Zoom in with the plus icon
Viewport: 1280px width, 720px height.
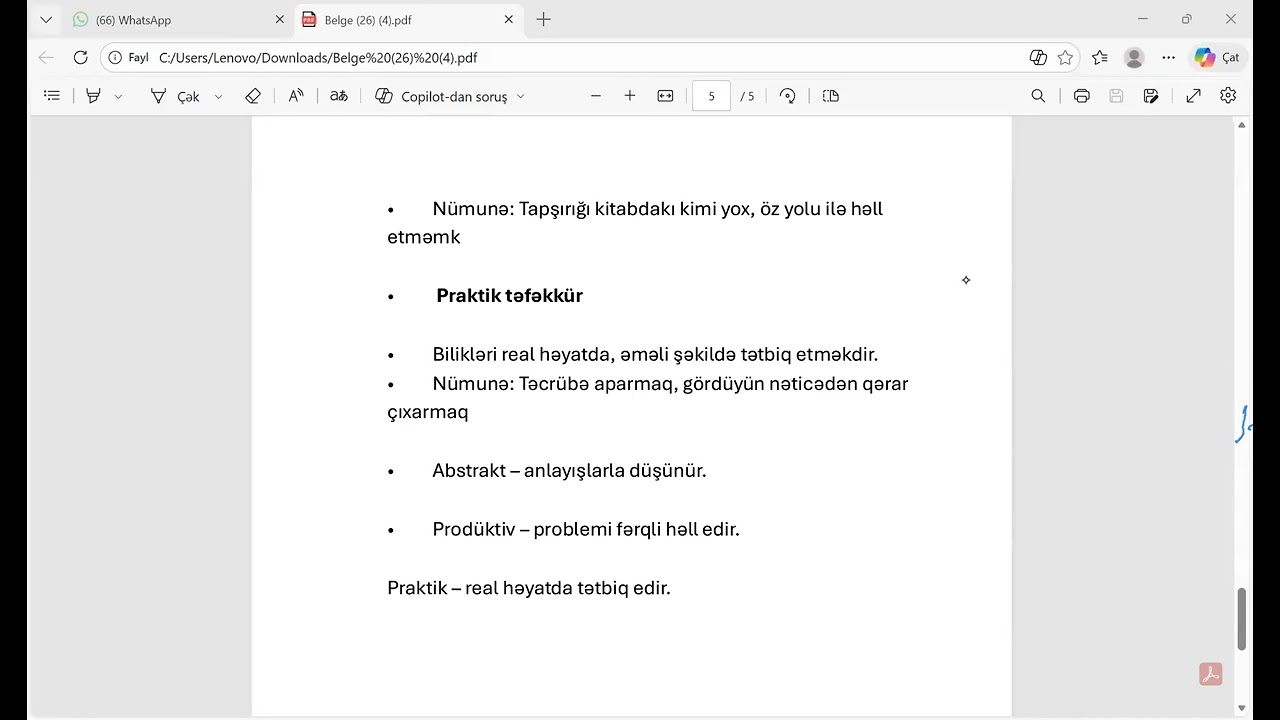629,96
